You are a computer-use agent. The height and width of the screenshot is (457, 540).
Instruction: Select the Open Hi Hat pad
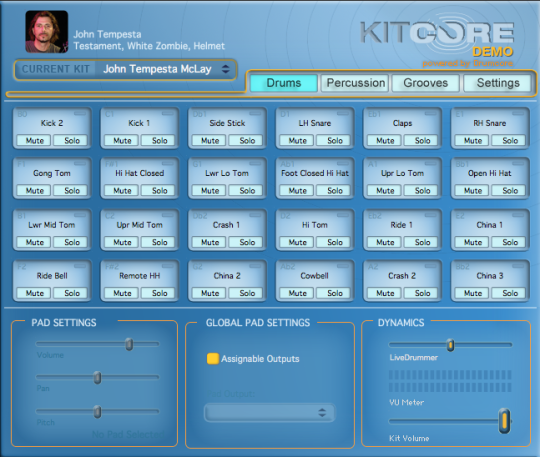pos(490,173)
